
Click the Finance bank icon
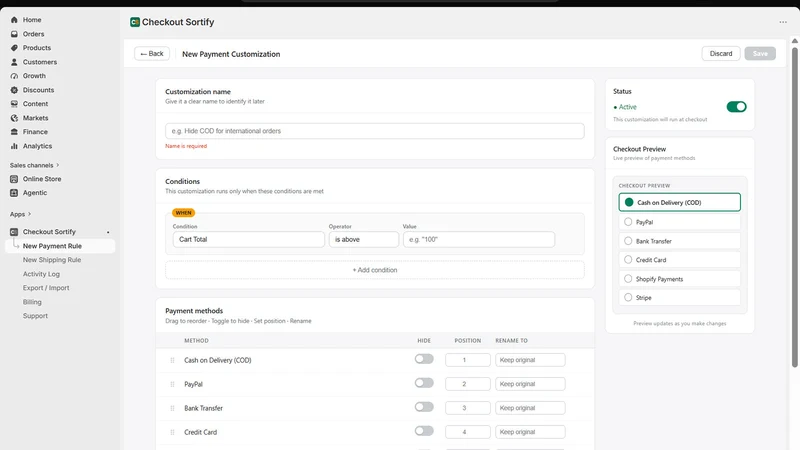point(14,132)
